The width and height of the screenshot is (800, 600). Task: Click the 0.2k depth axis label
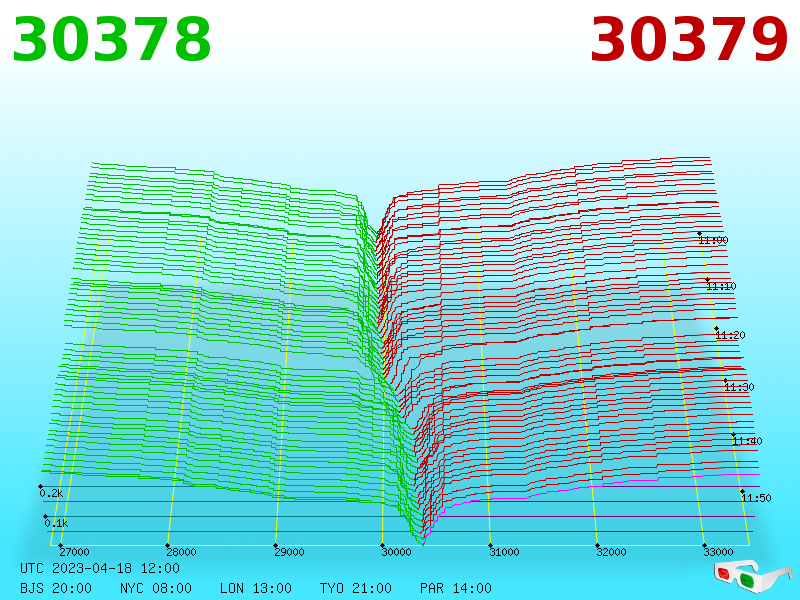pos(51,493)
